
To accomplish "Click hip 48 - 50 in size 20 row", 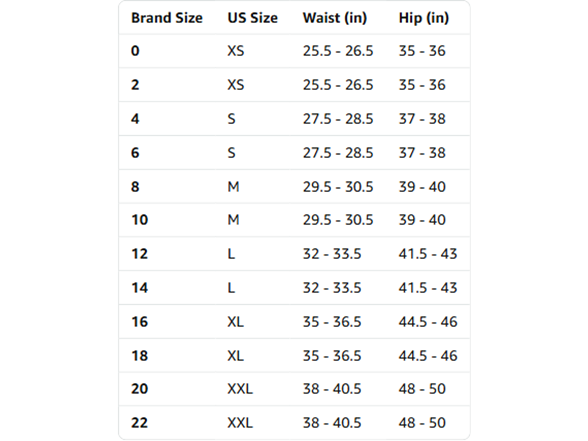I will 422,389.
